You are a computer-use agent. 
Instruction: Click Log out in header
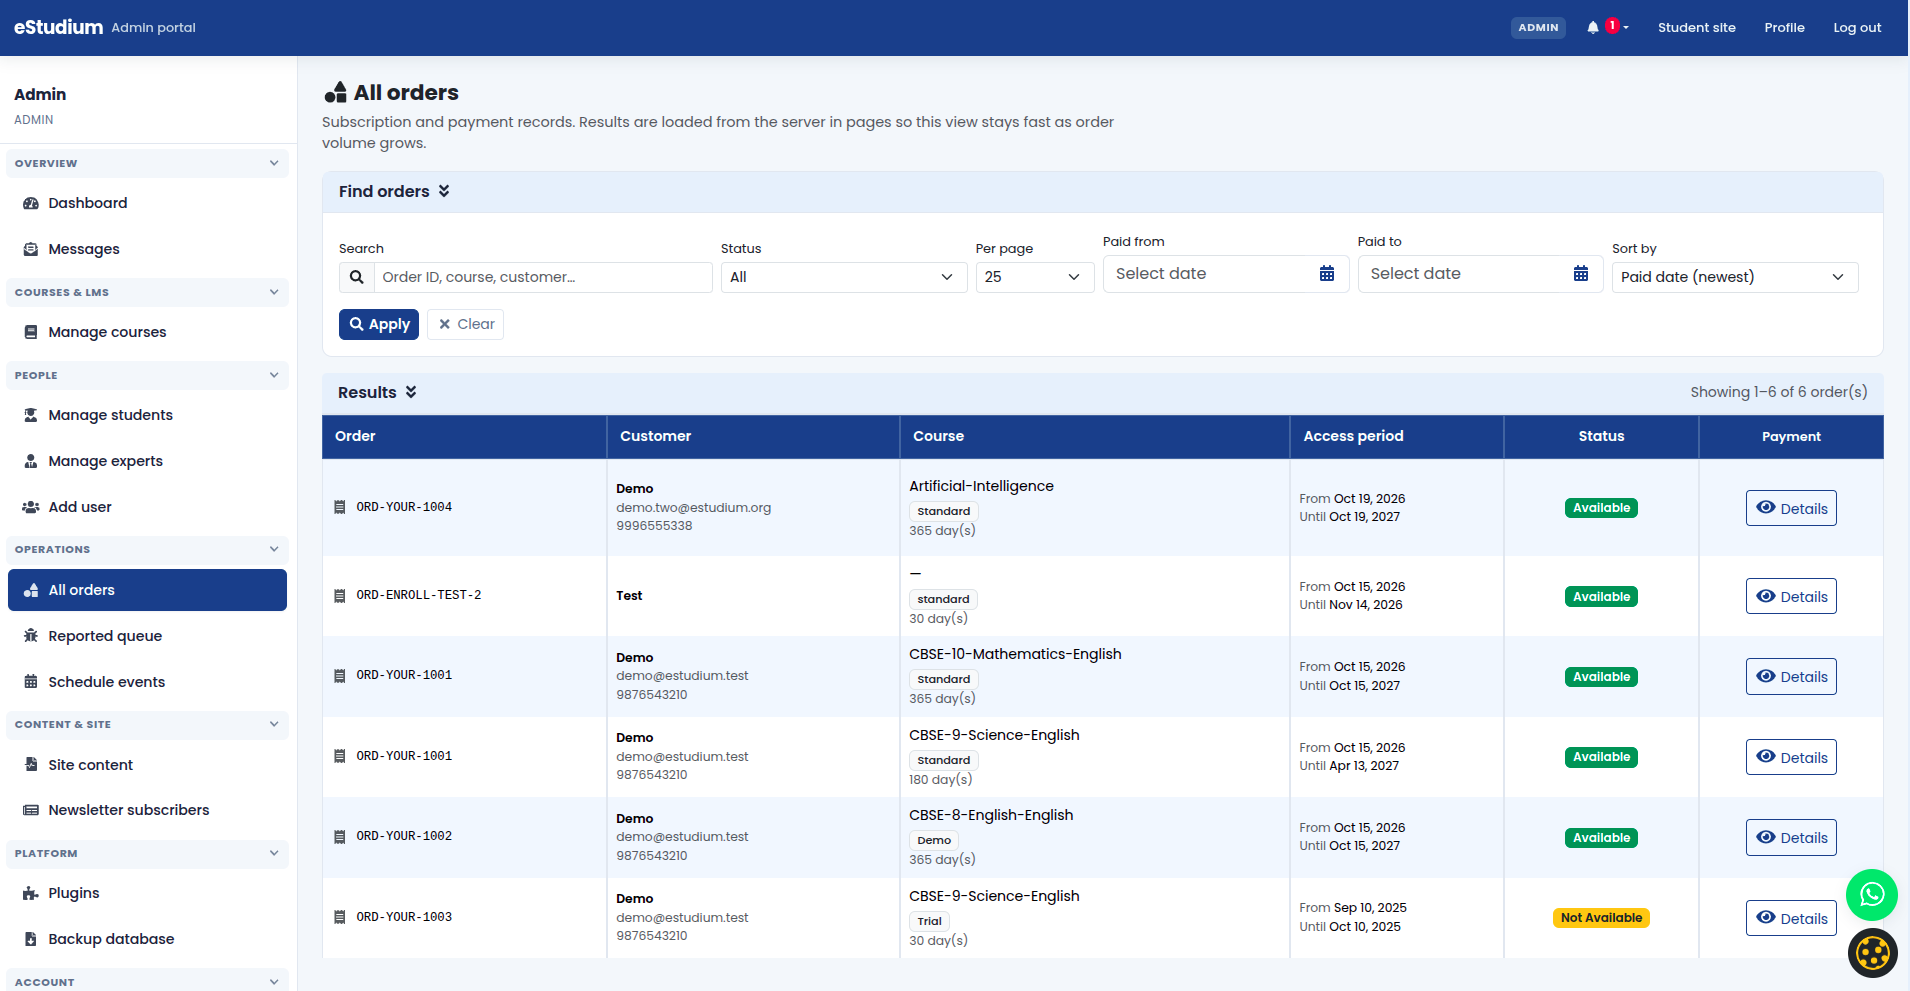1857,28
